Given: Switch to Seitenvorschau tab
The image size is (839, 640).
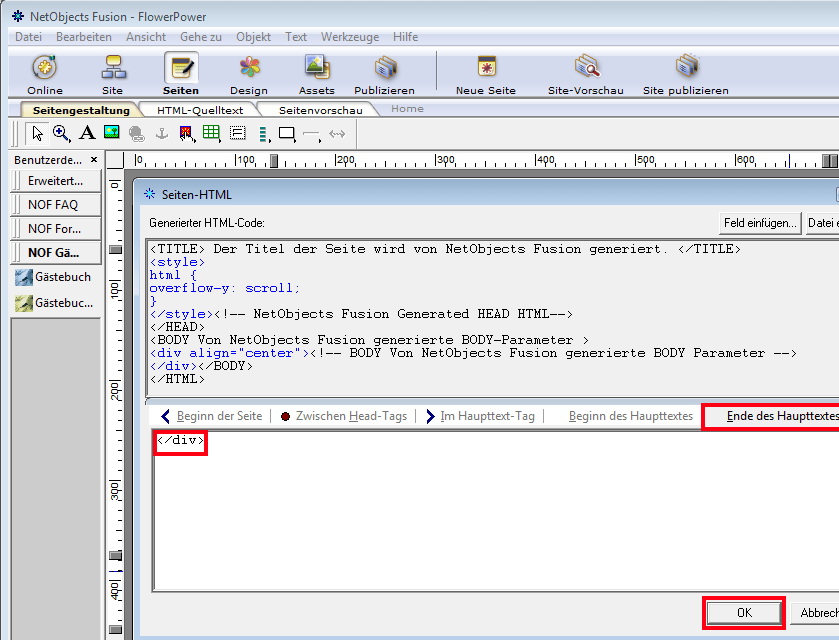Looking at the screenshot, I should [x=321, y=110].
